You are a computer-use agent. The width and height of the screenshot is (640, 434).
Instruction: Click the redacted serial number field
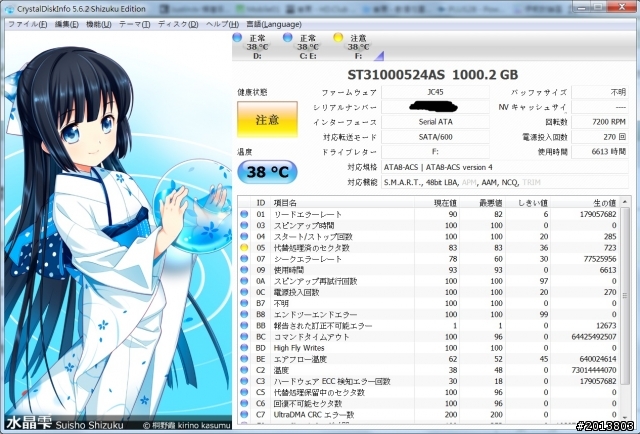pyautogui.click(x=436, y=107)
